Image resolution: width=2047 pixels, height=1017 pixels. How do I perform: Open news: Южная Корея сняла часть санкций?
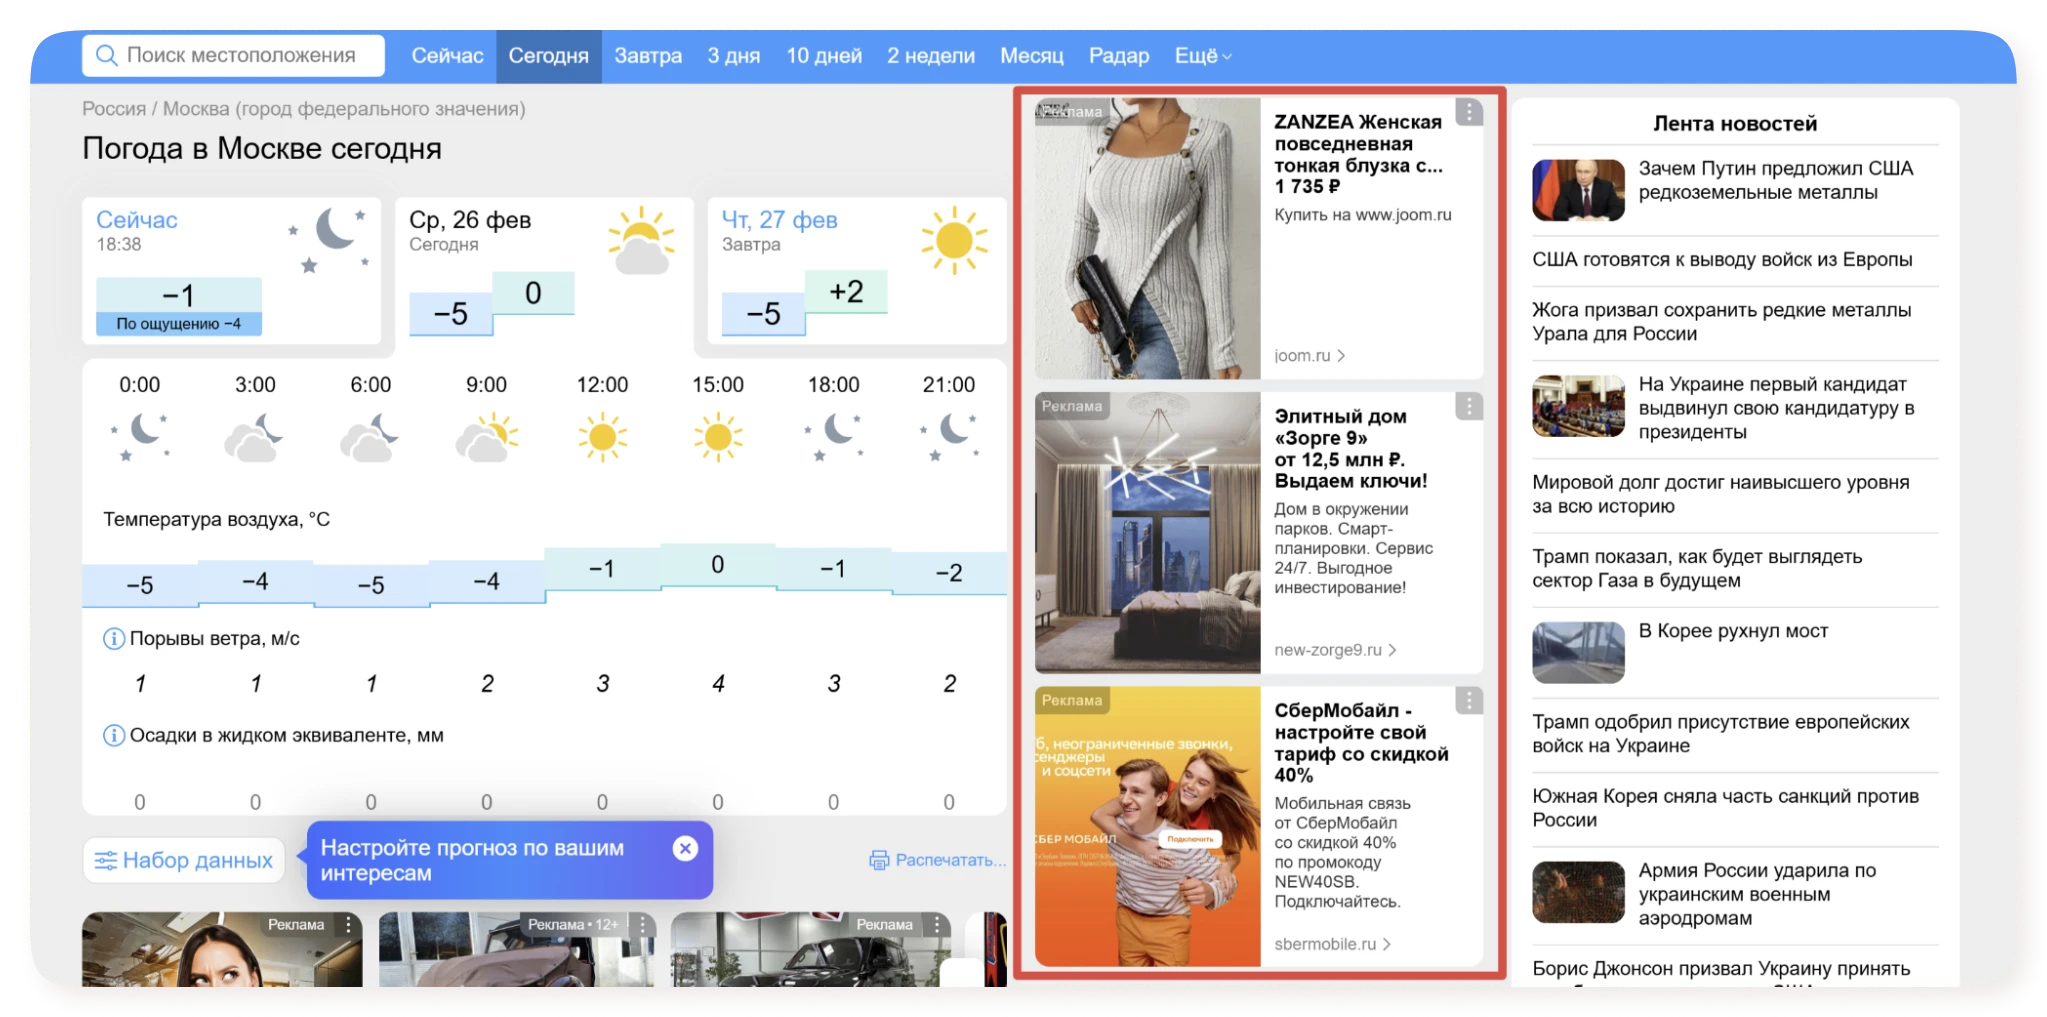(1726, 808)
